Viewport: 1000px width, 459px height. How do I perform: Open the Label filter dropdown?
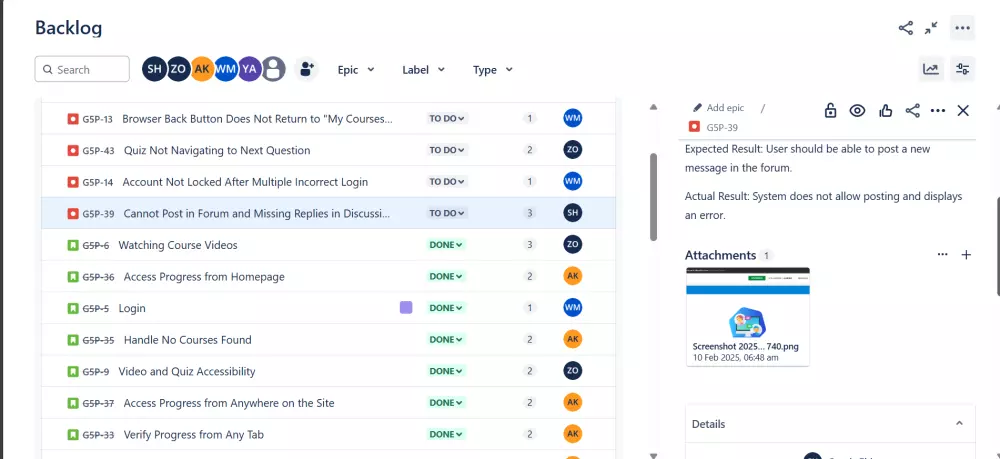tap(423, 69)
